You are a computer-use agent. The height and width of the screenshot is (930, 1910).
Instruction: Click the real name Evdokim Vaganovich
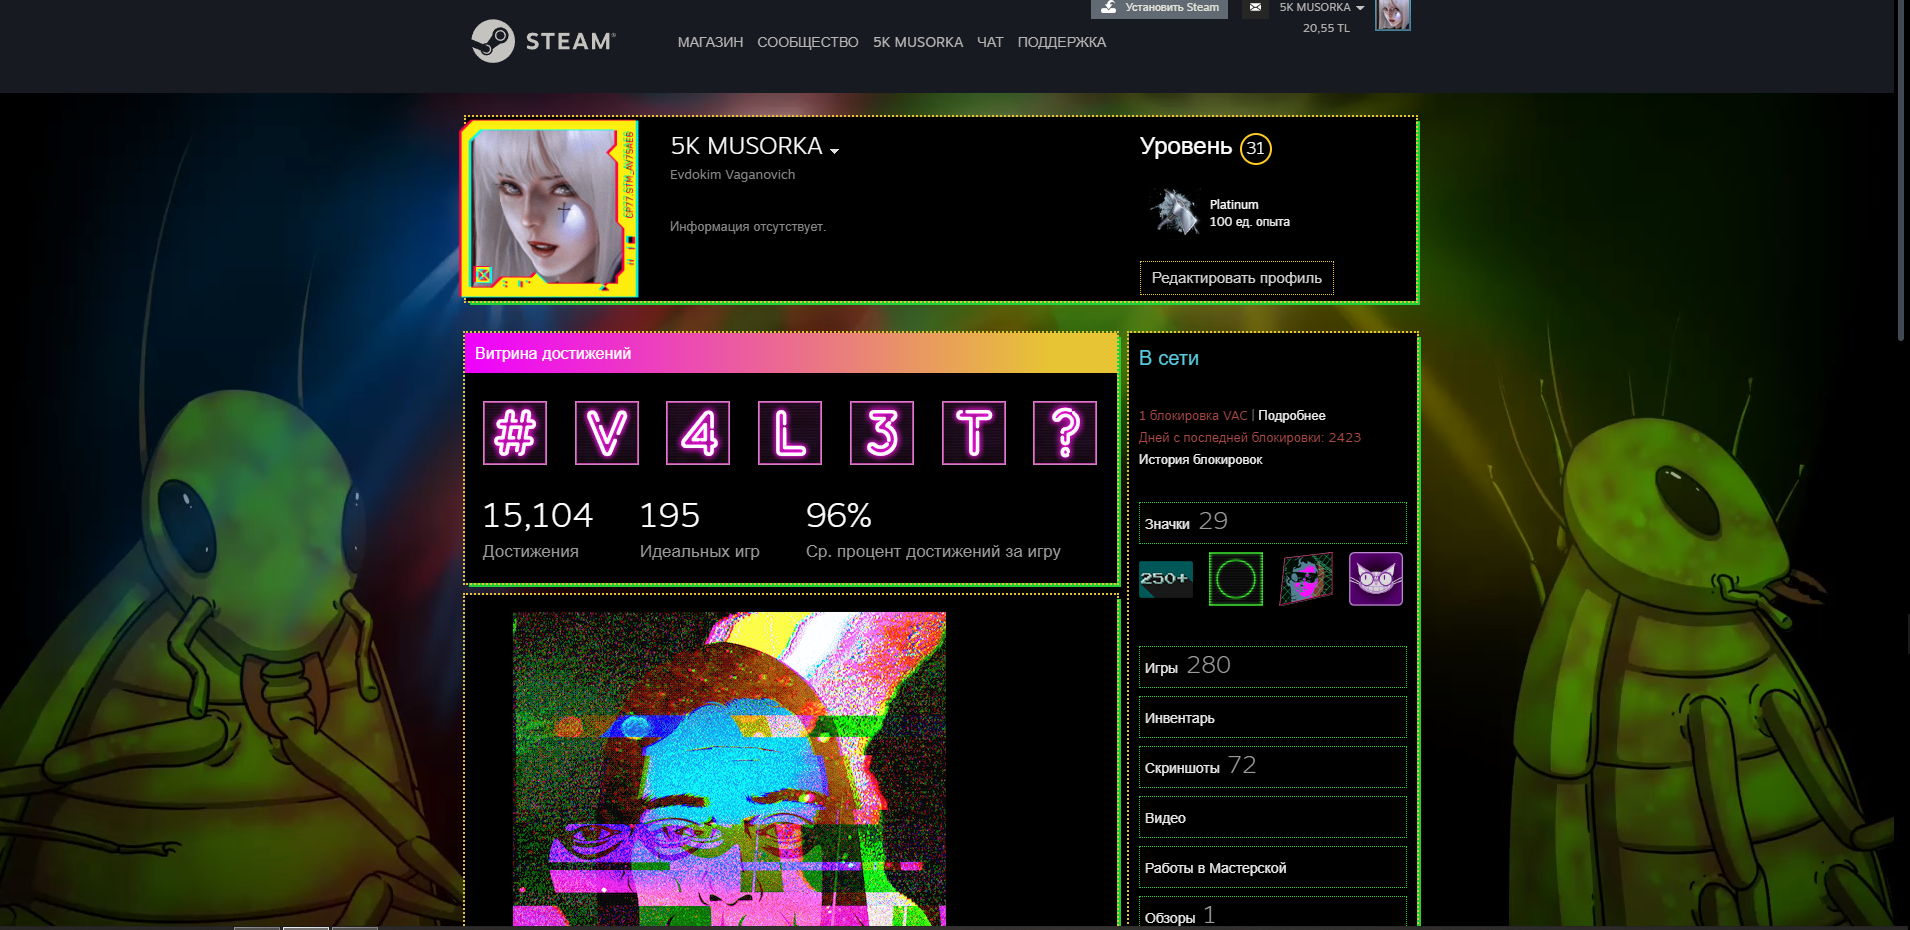(732, 175)
